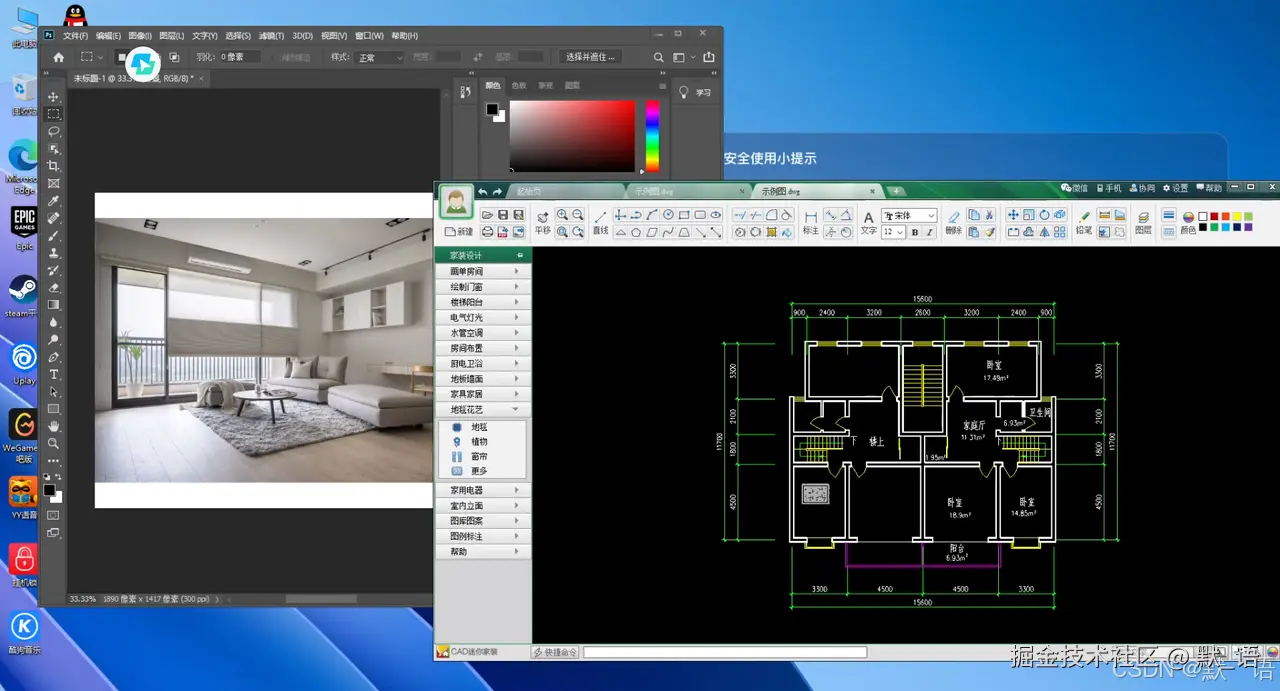Pick the yellow color swatch in CAD
1280x691 pixels.
click(x=1237, y=216)
